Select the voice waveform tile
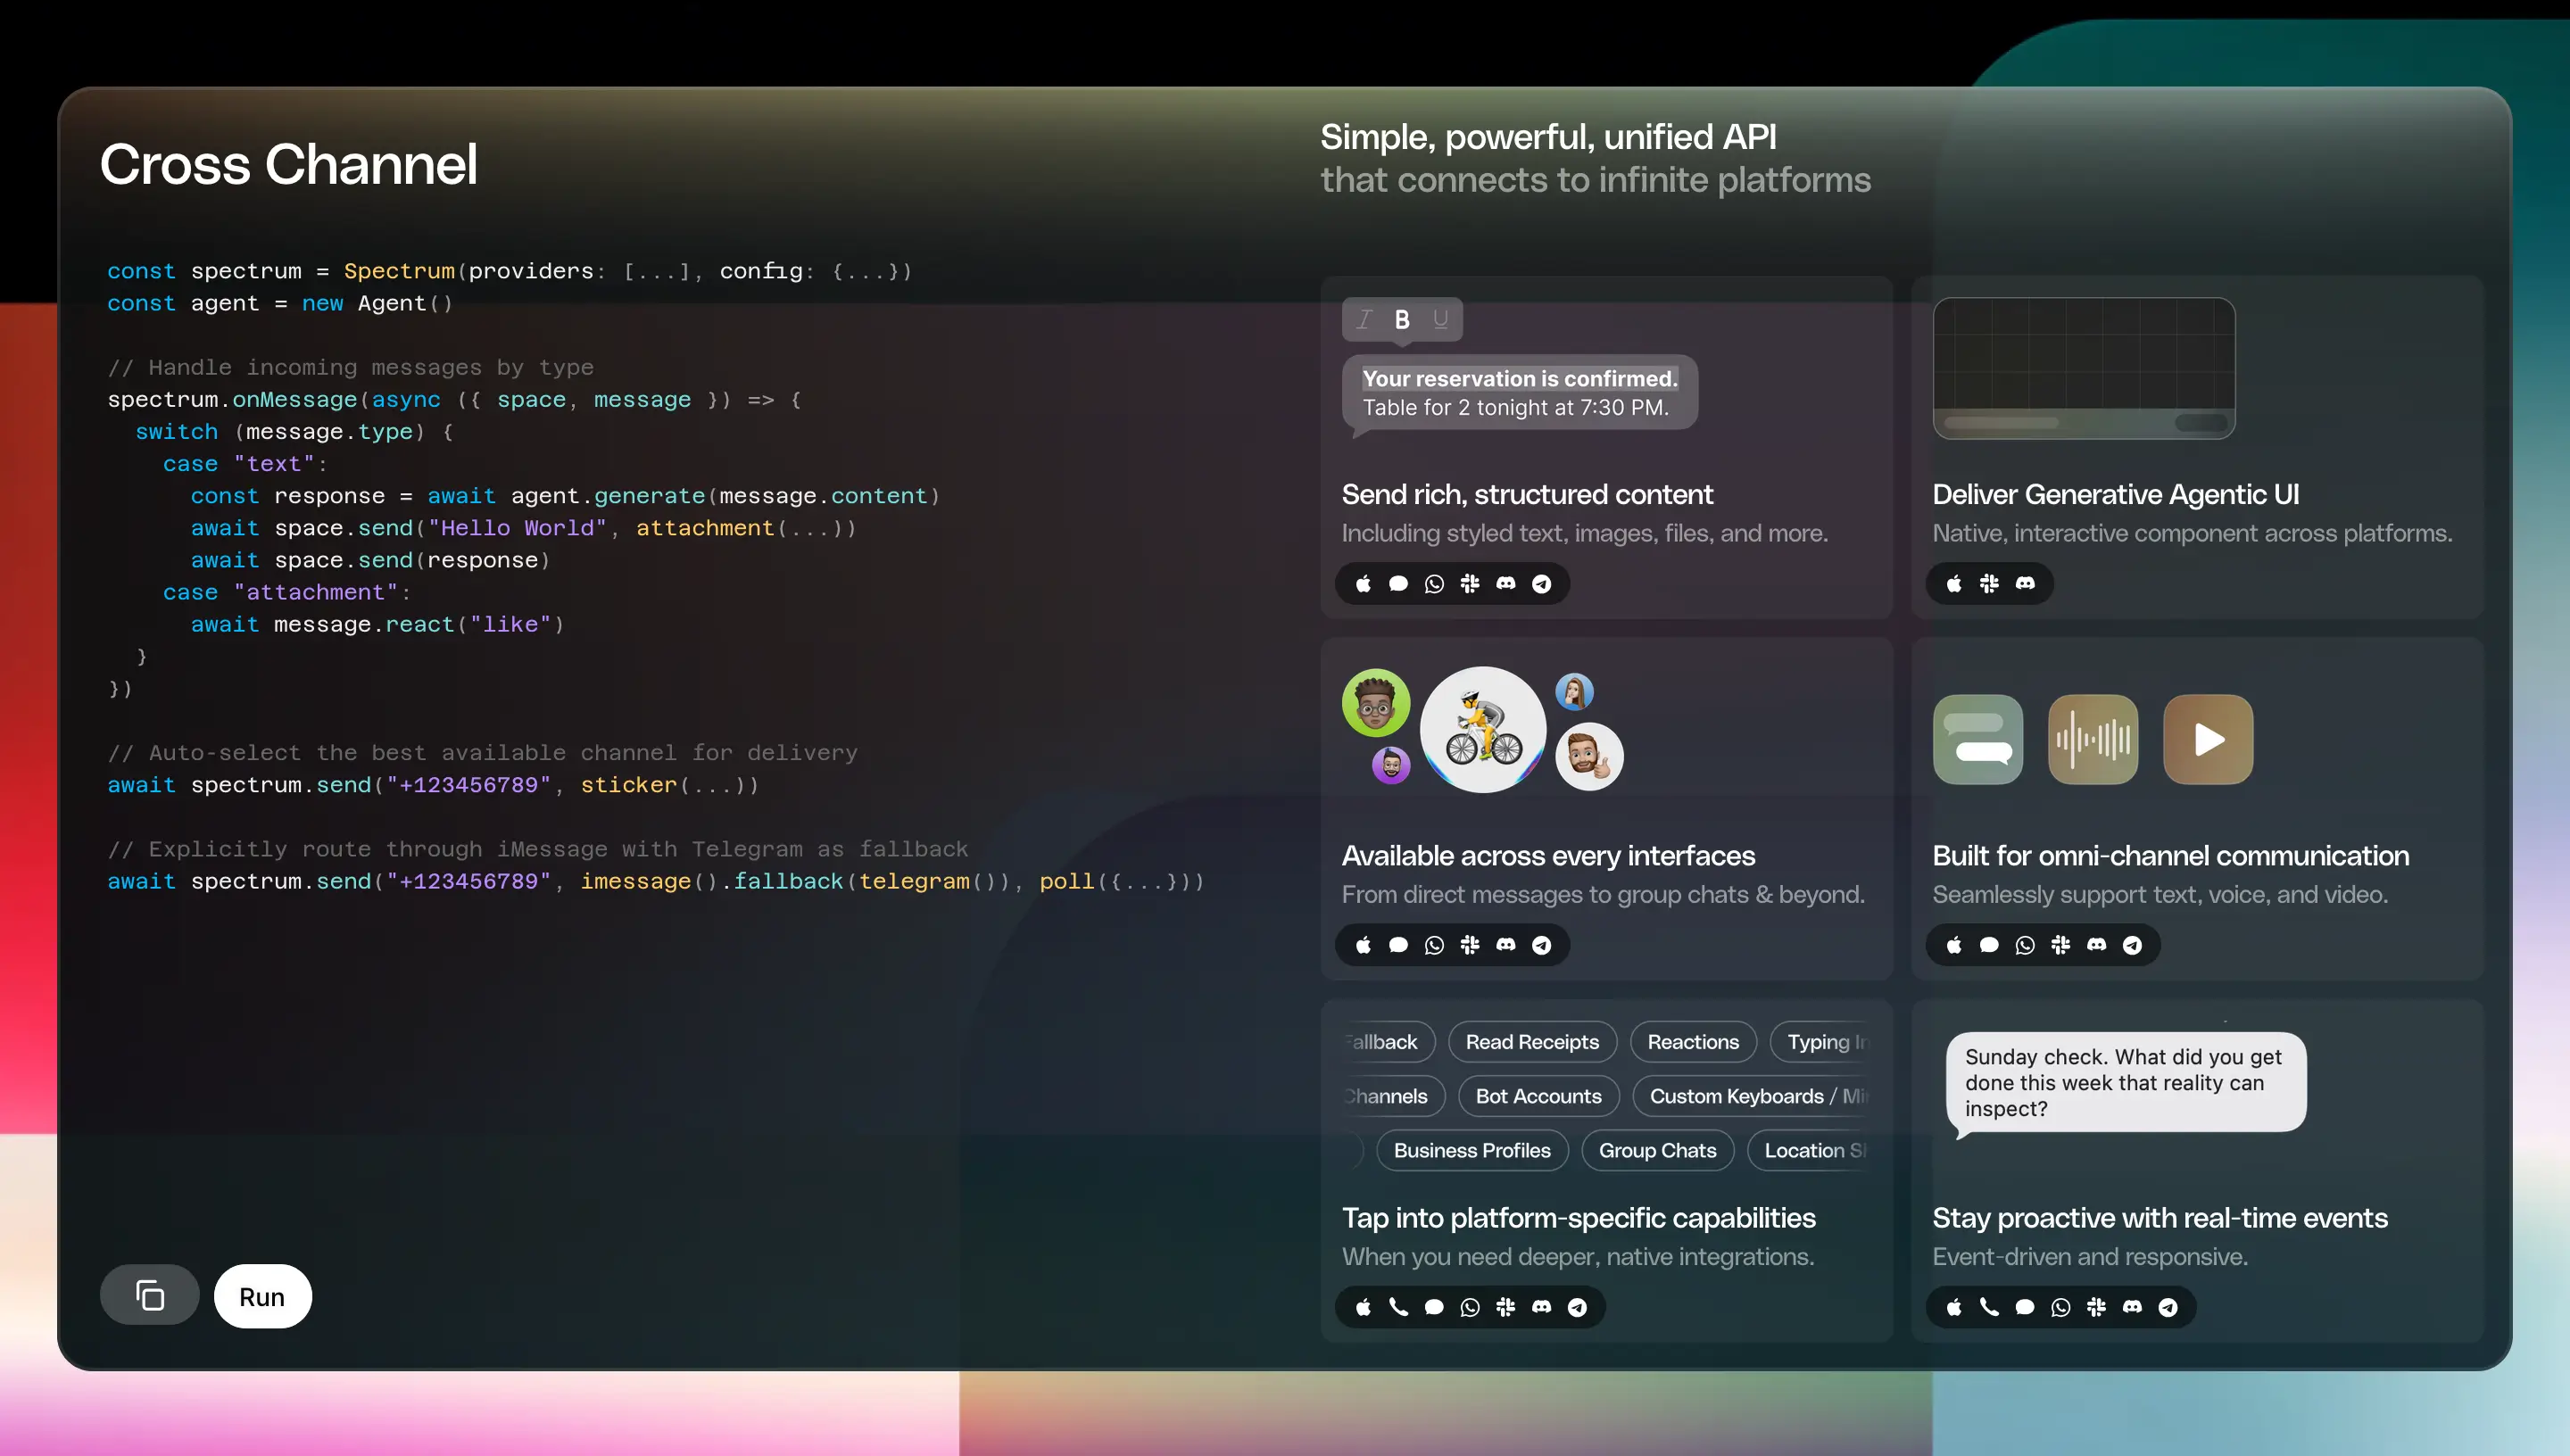The height and width of the screenshot is (1456, 2570). pyautogui.click(x=2093, y=740)
